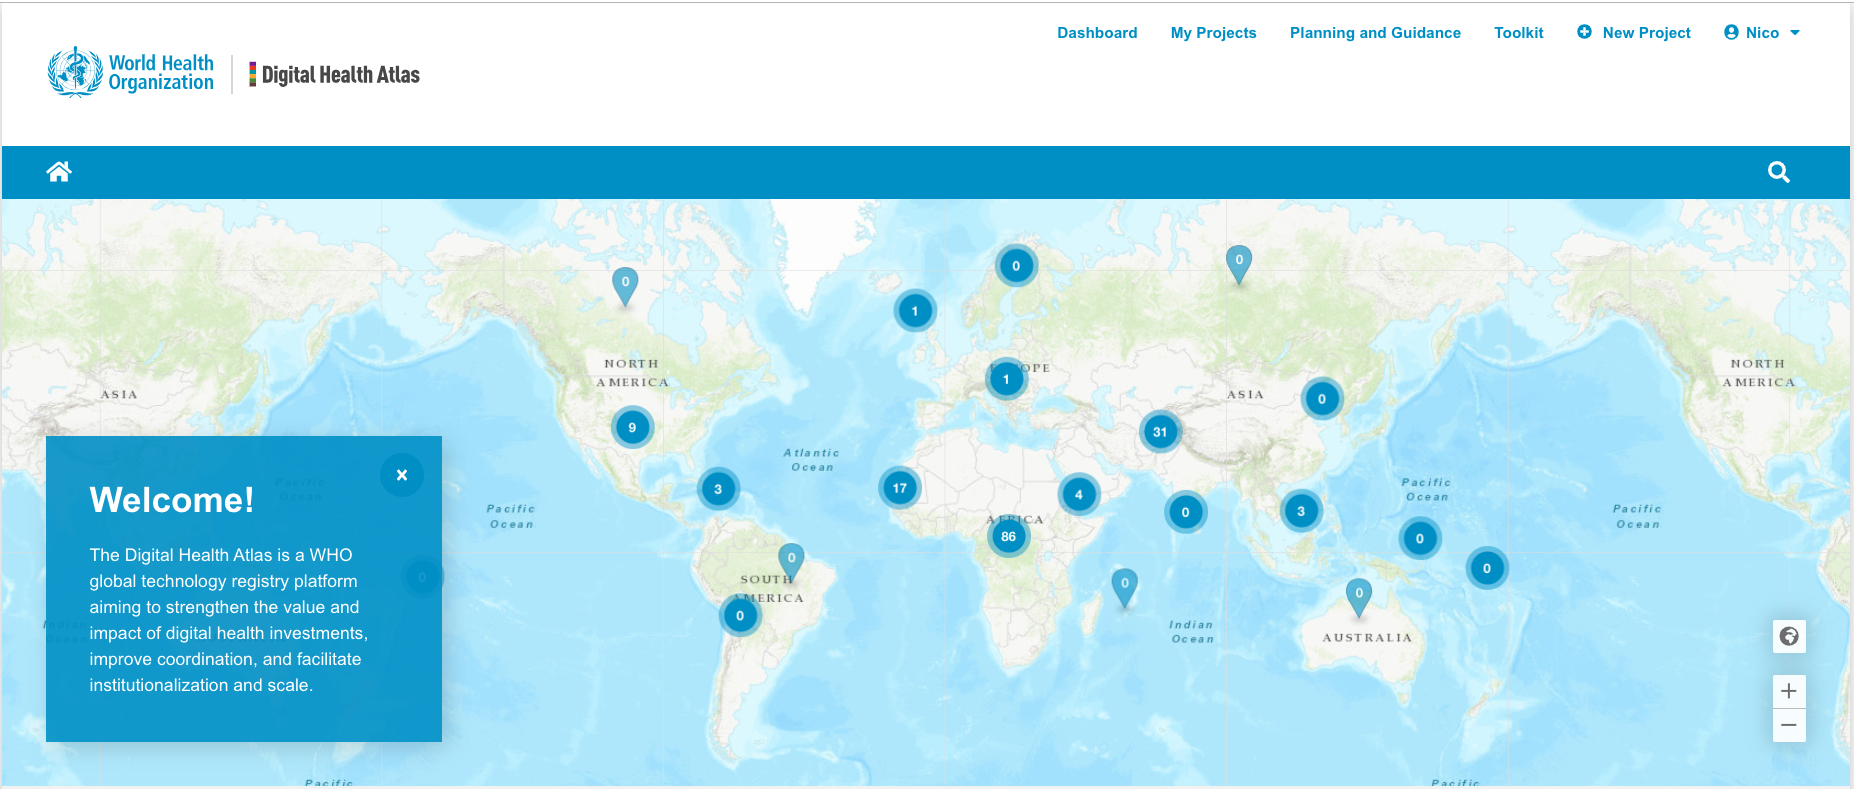The height and width of the screenshot is (789, 1854).
Task: Select the cluster 0 northeast of Australia
Action: point(1487,569)
